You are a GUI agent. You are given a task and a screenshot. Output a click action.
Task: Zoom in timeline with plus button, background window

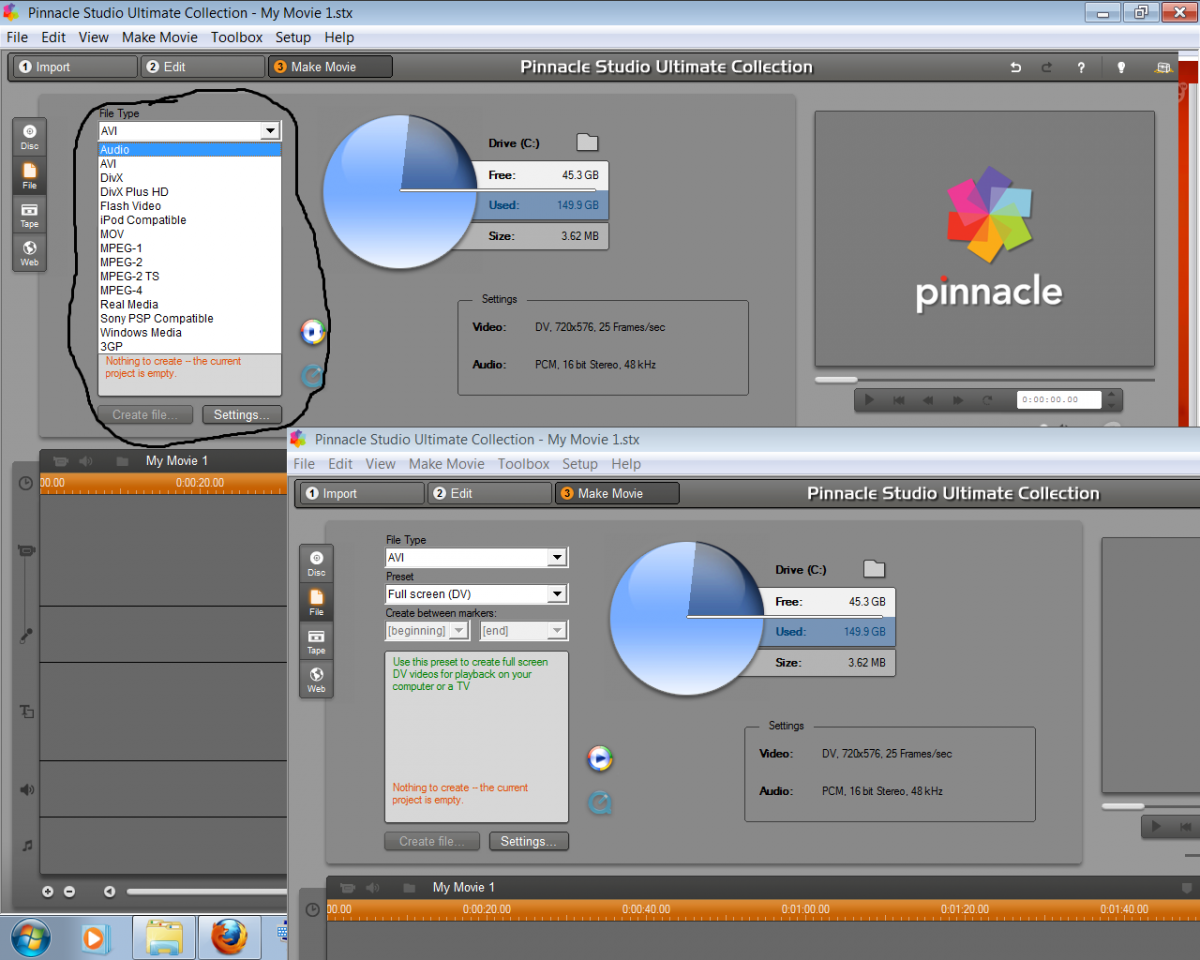47,891
